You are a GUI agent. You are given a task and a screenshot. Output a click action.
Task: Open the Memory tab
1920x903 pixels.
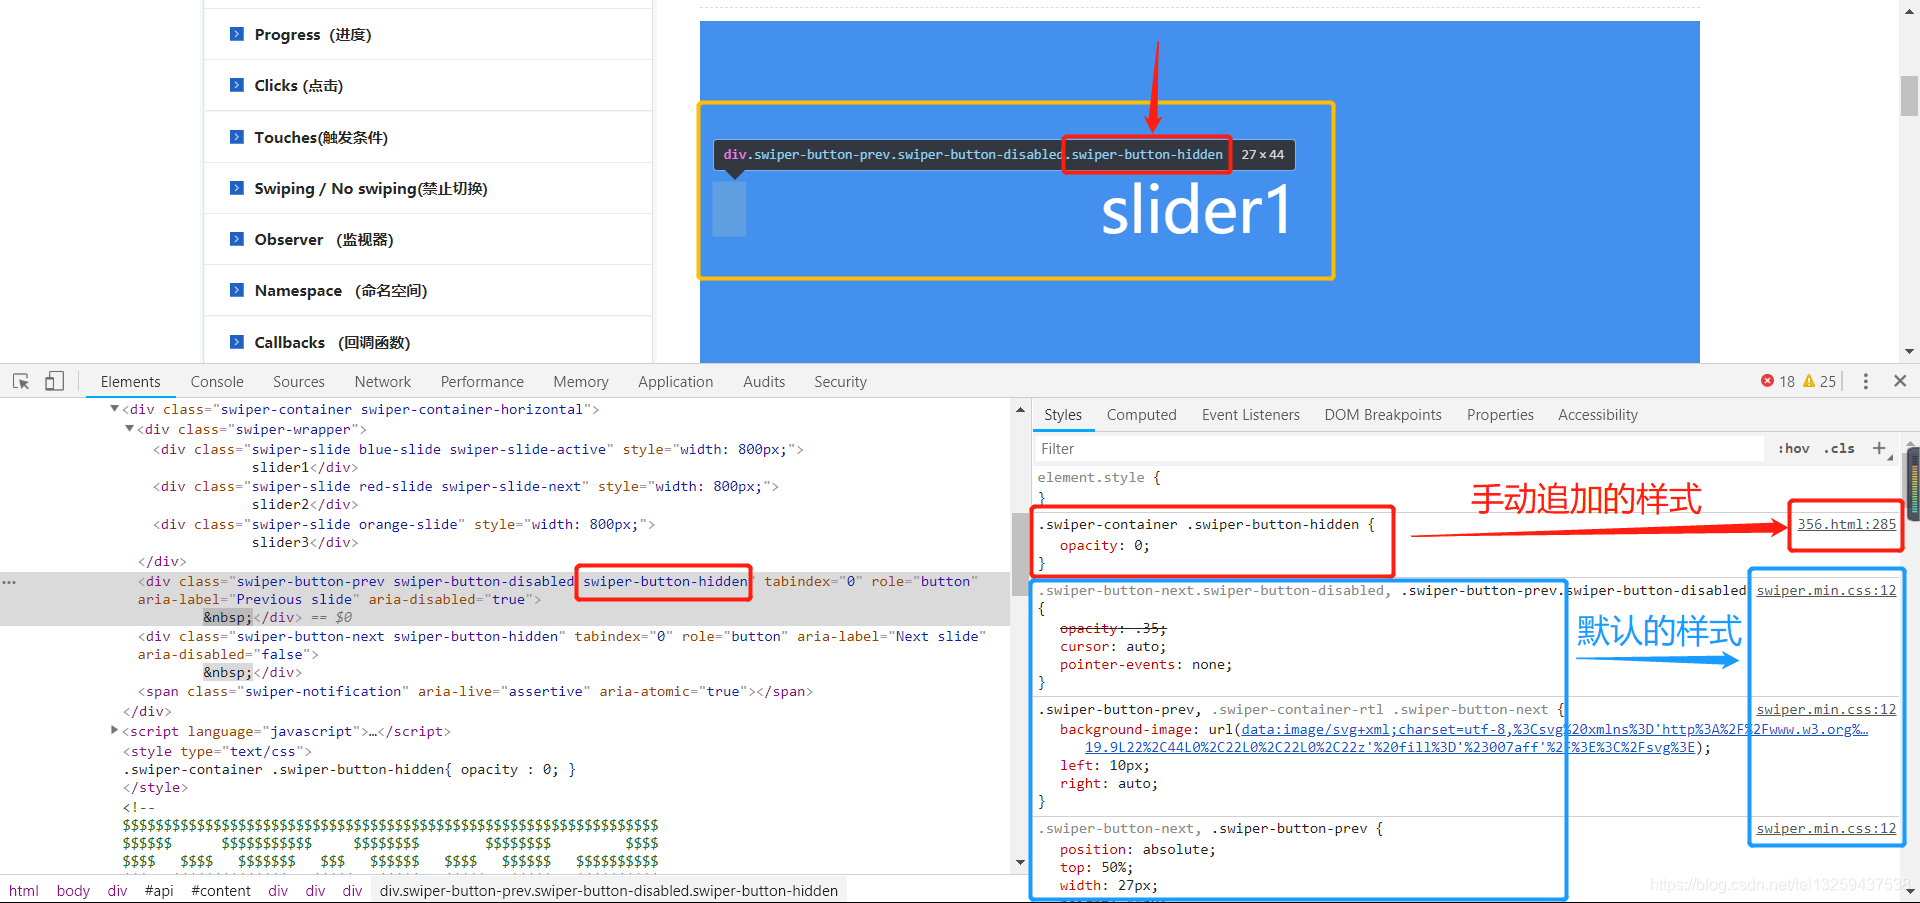pyautogui.click(x=581, y=382)
